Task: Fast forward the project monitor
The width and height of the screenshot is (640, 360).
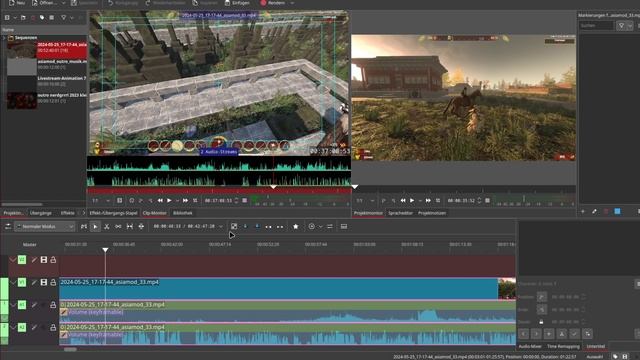Action: click(x=428, y=200)
